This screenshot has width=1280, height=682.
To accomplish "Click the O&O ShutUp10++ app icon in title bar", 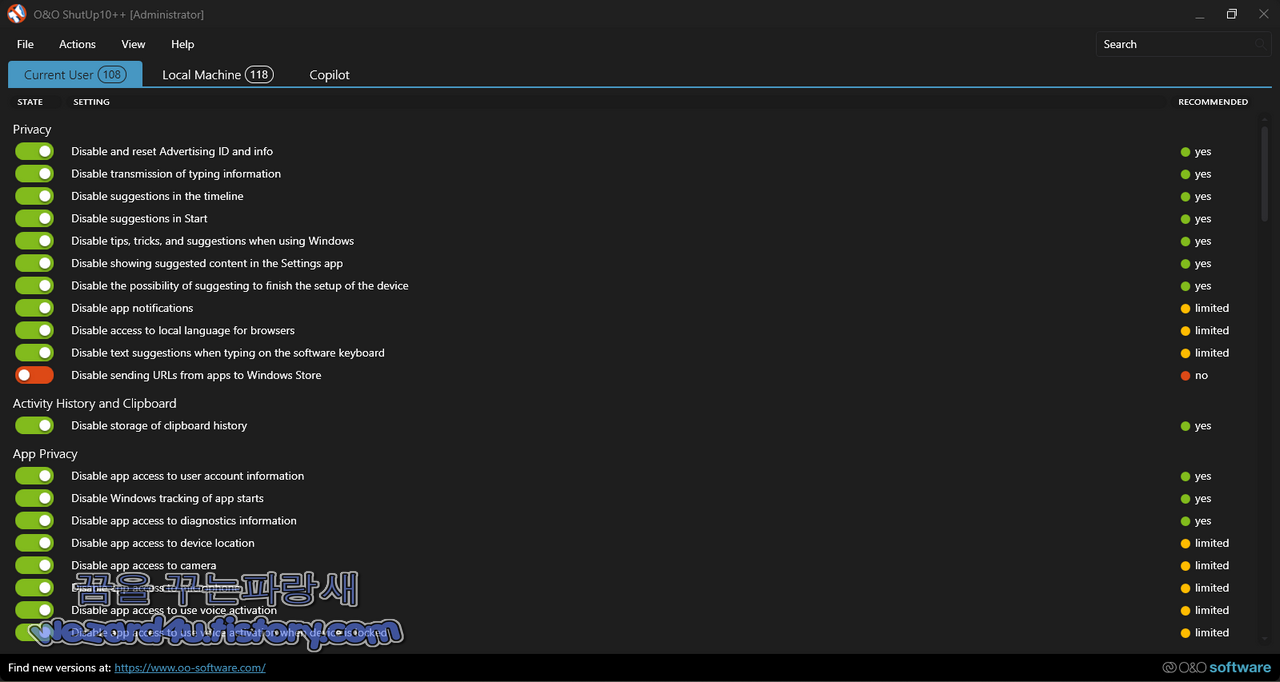I will [x=17, y=14].
